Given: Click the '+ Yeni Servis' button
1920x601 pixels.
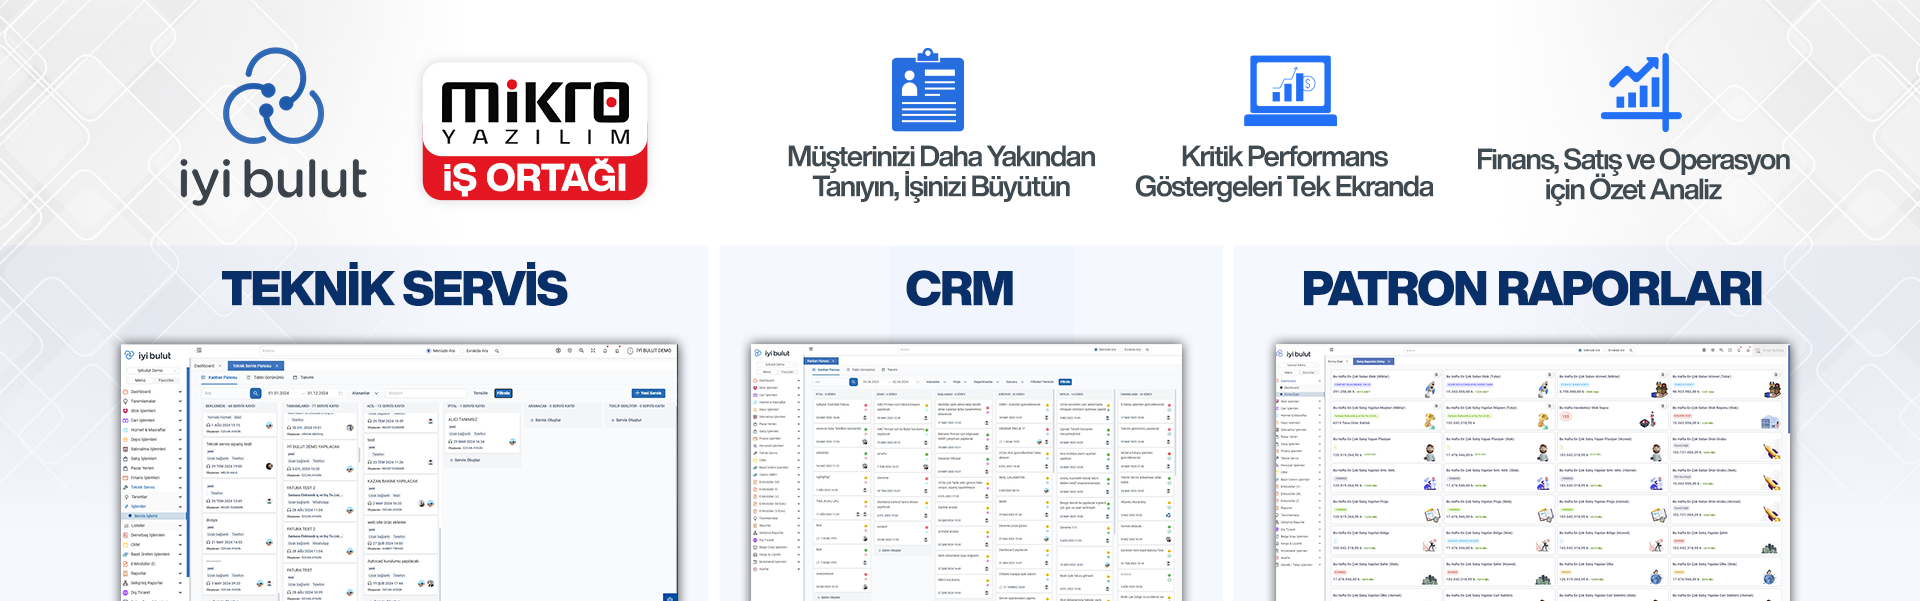Looking at the screenshot, I should [648, 393].
